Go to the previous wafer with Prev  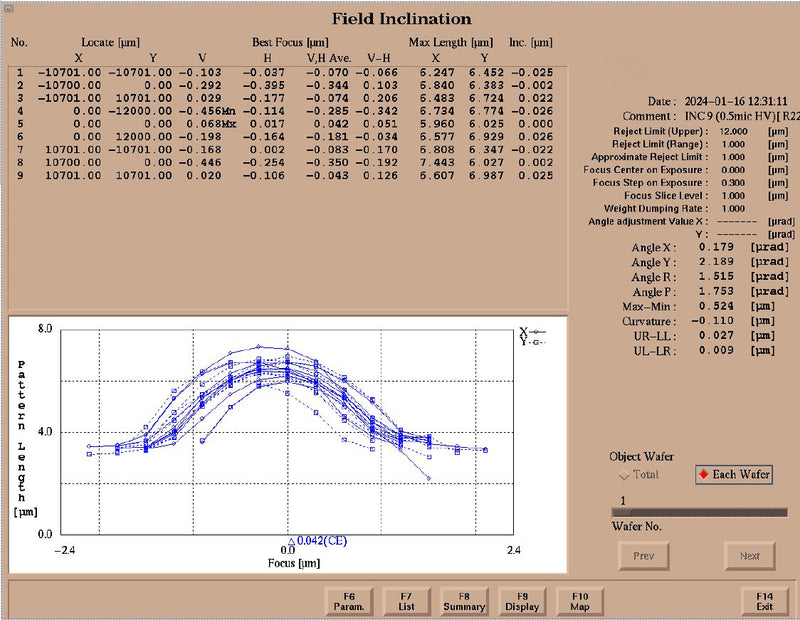pos(643,555)
